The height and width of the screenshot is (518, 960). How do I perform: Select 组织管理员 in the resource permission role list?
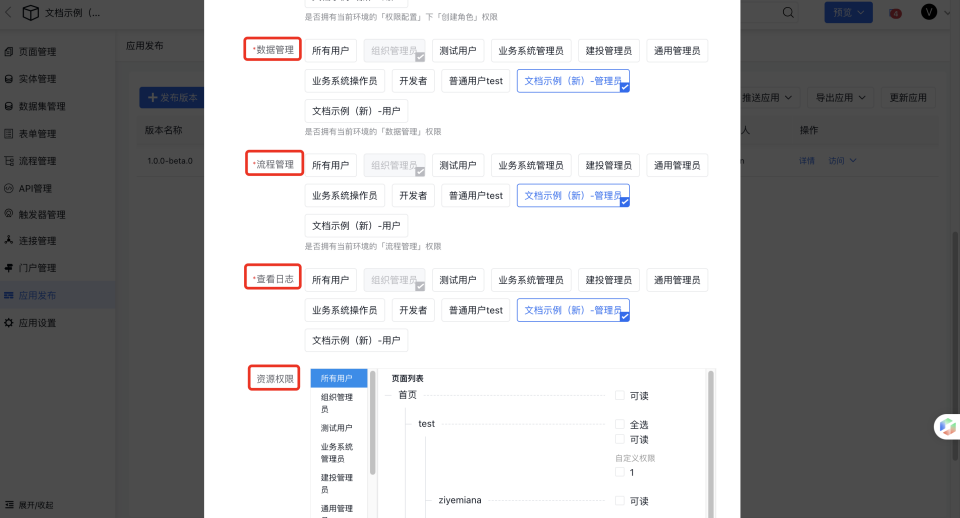click(337, 403)
